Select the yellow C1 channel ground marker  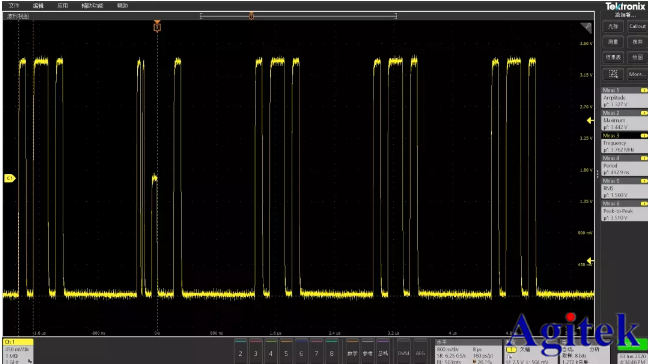(10, 178)
